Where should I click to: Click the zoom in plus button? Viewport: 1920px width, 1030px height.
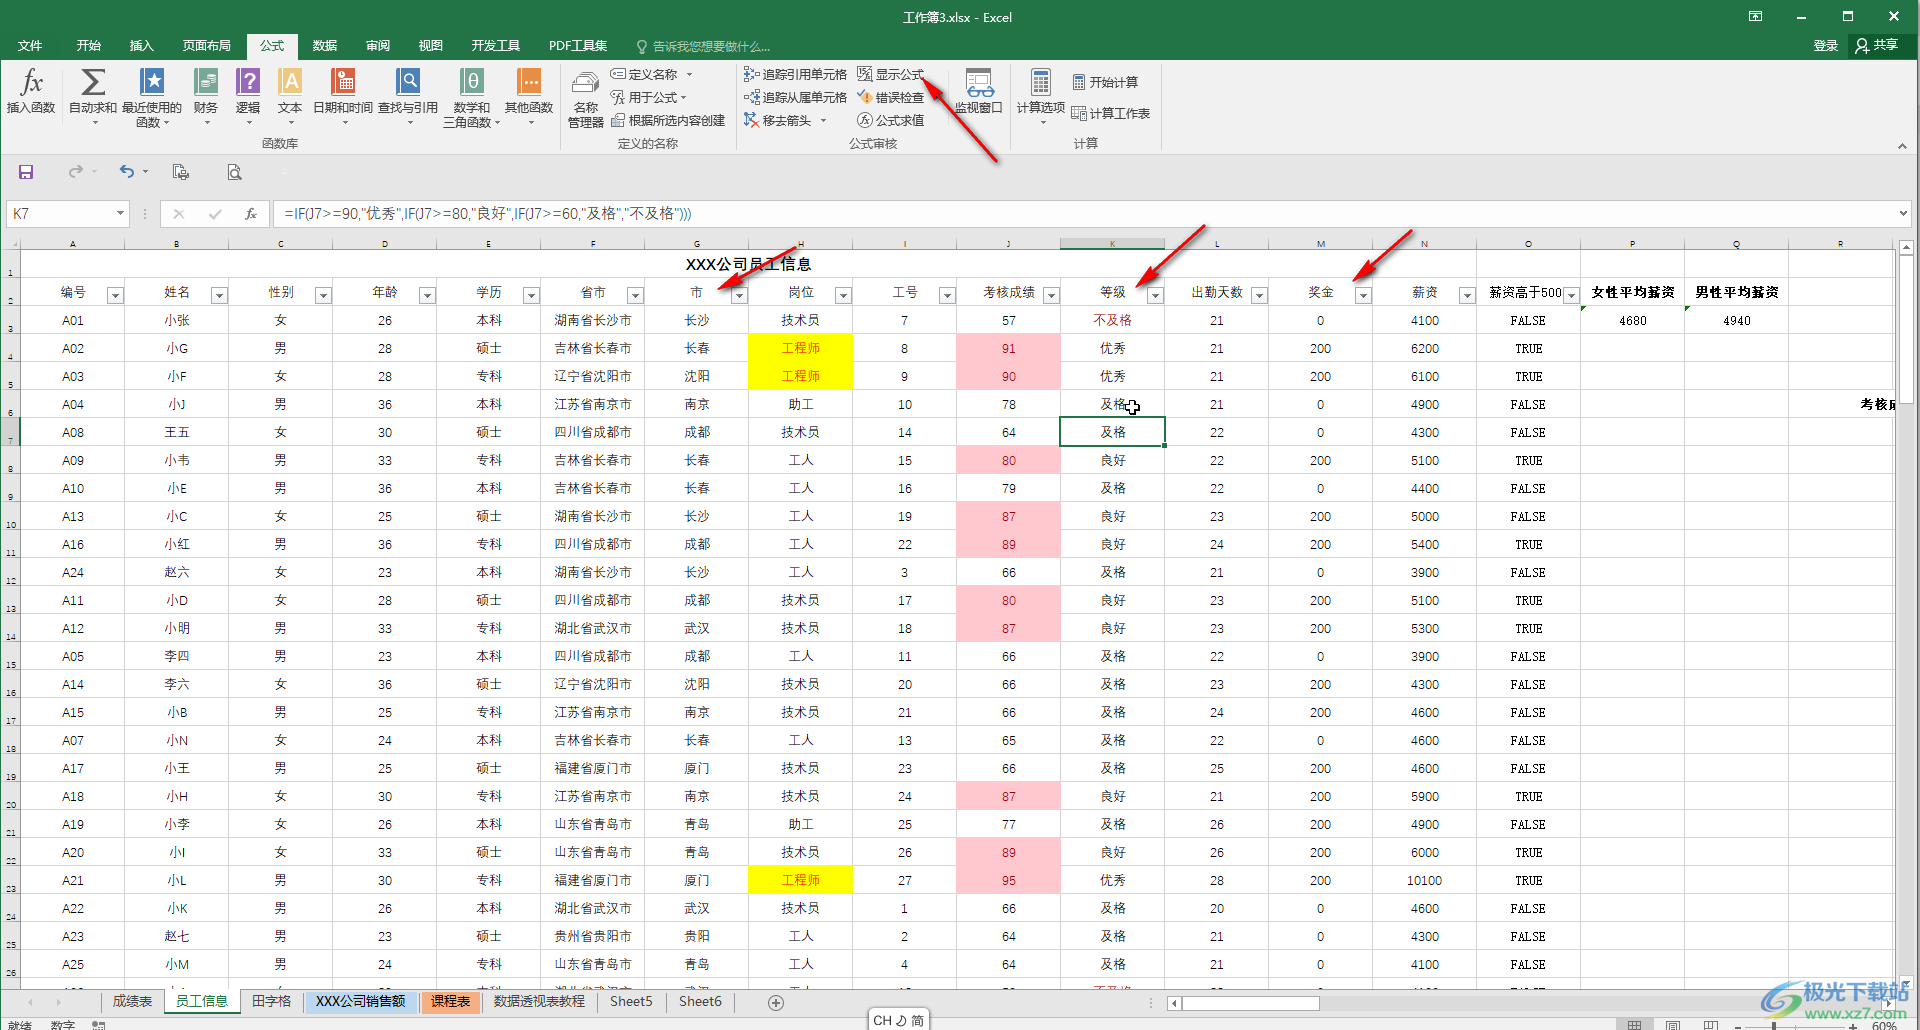(1853, 1025)
